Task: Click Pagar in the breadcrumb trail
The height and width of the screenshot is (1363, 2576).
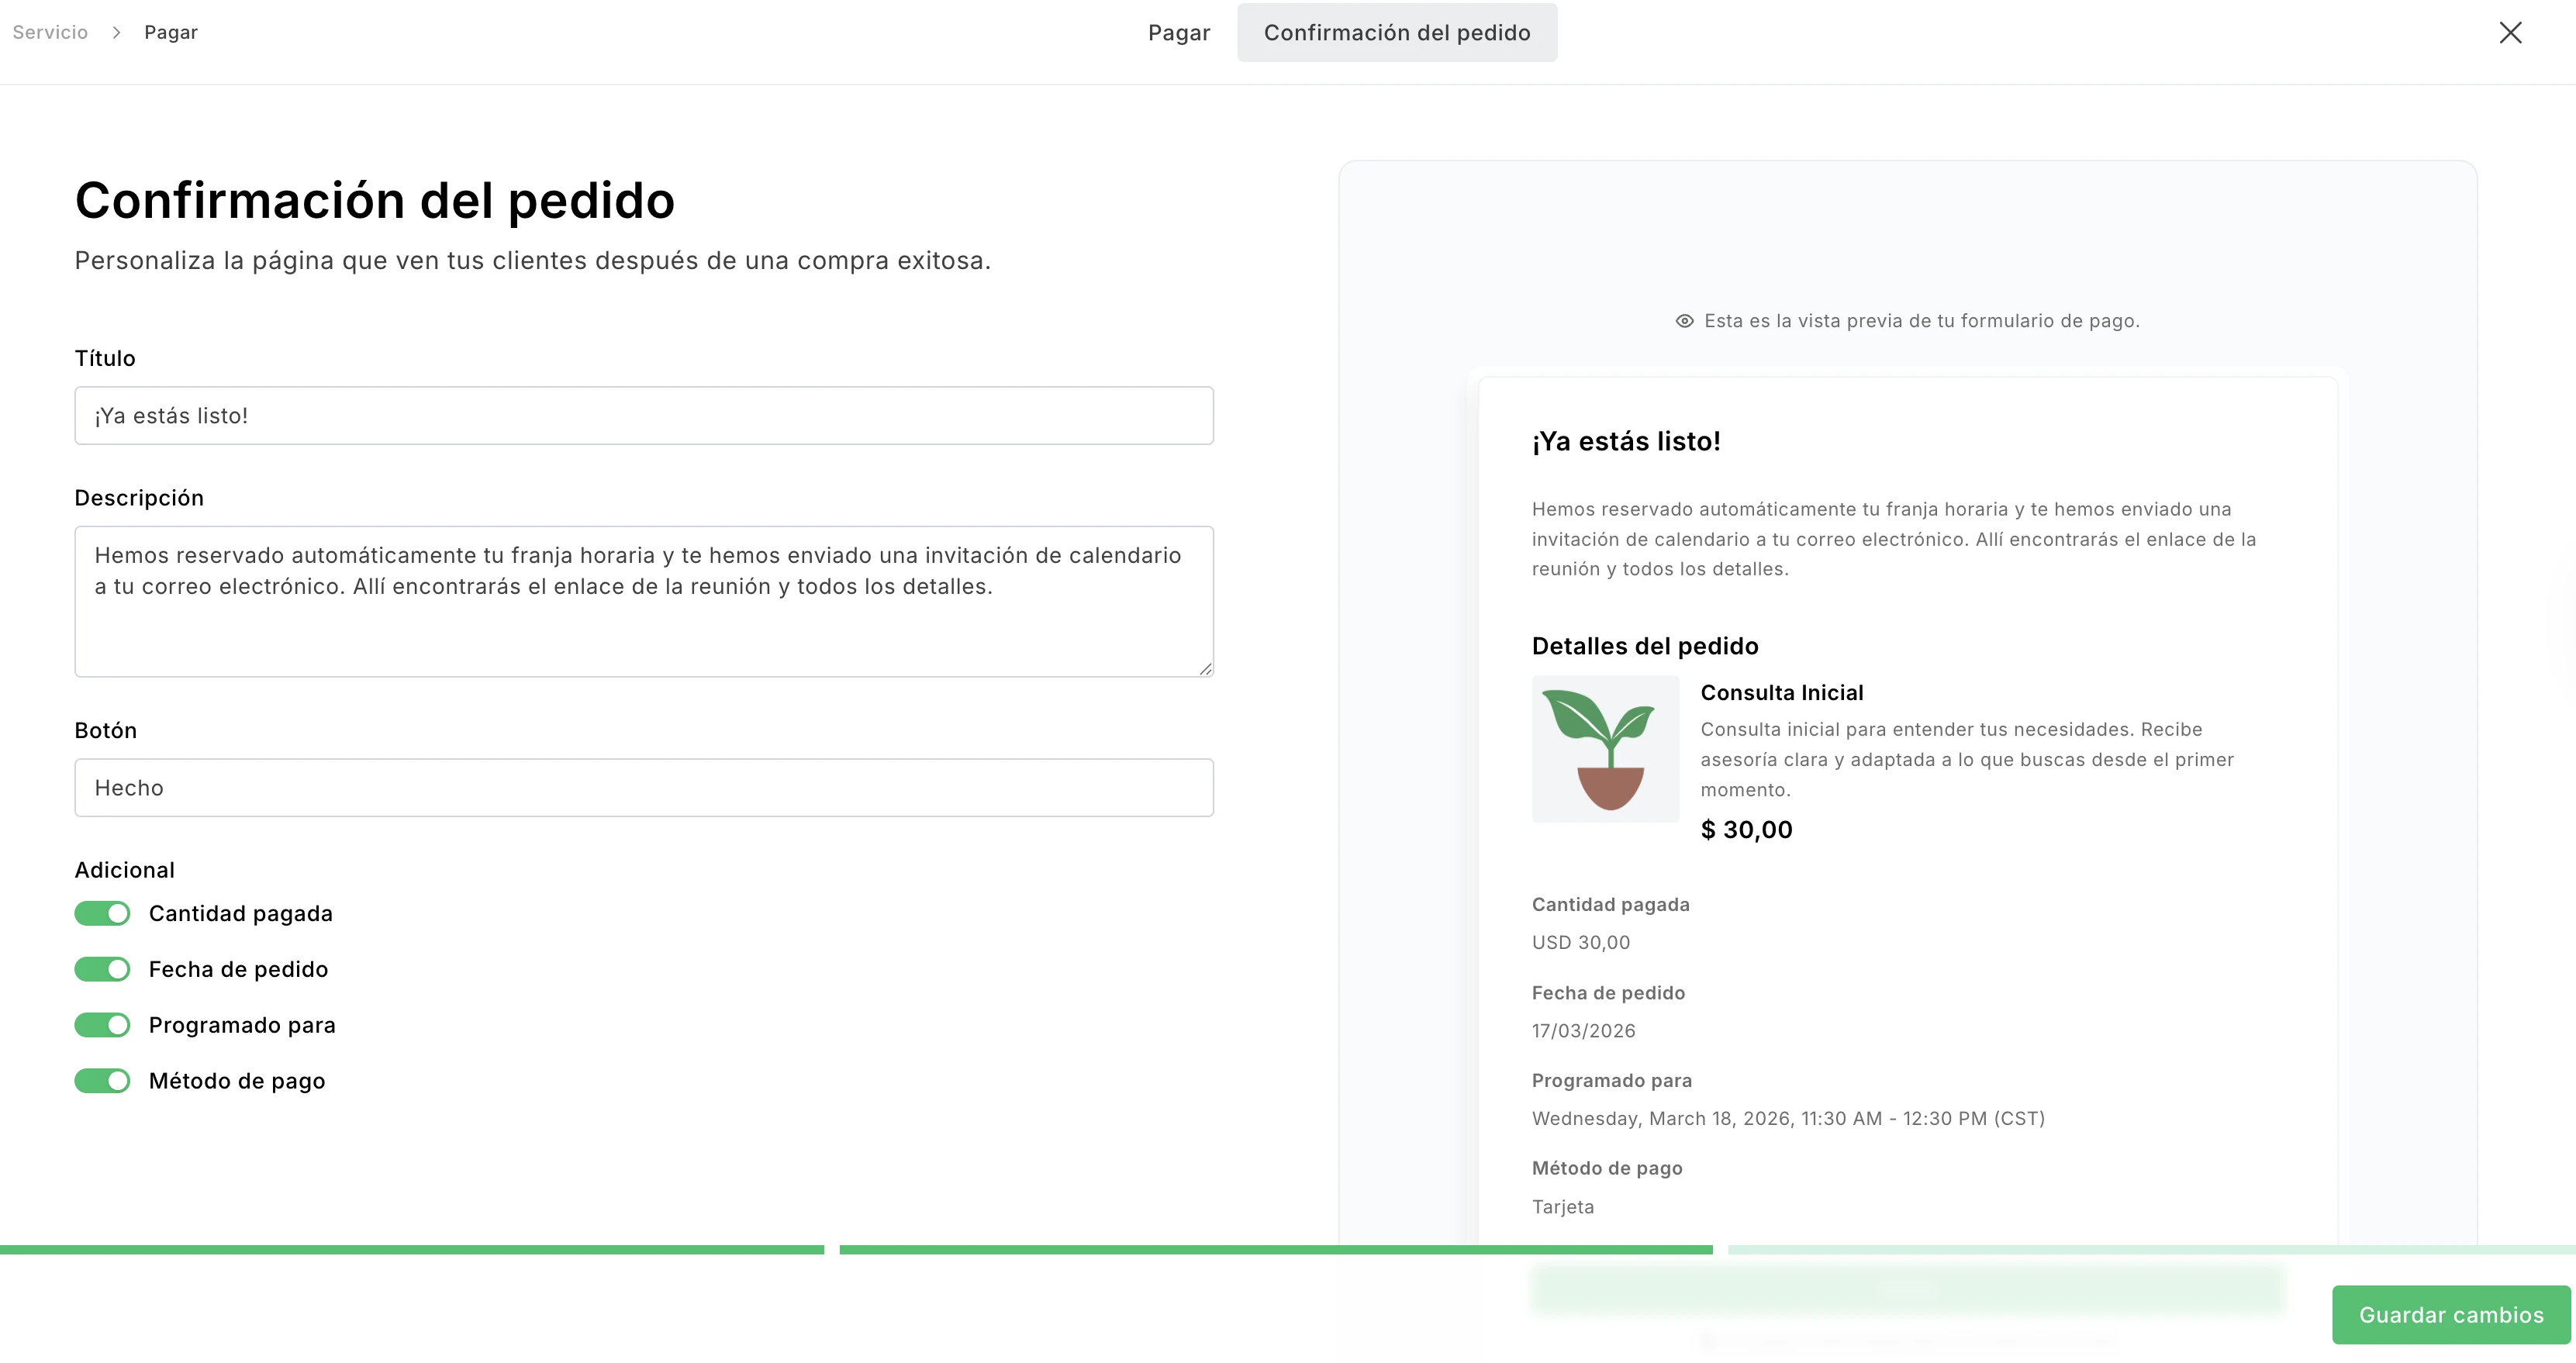Action: pos(170,32)
